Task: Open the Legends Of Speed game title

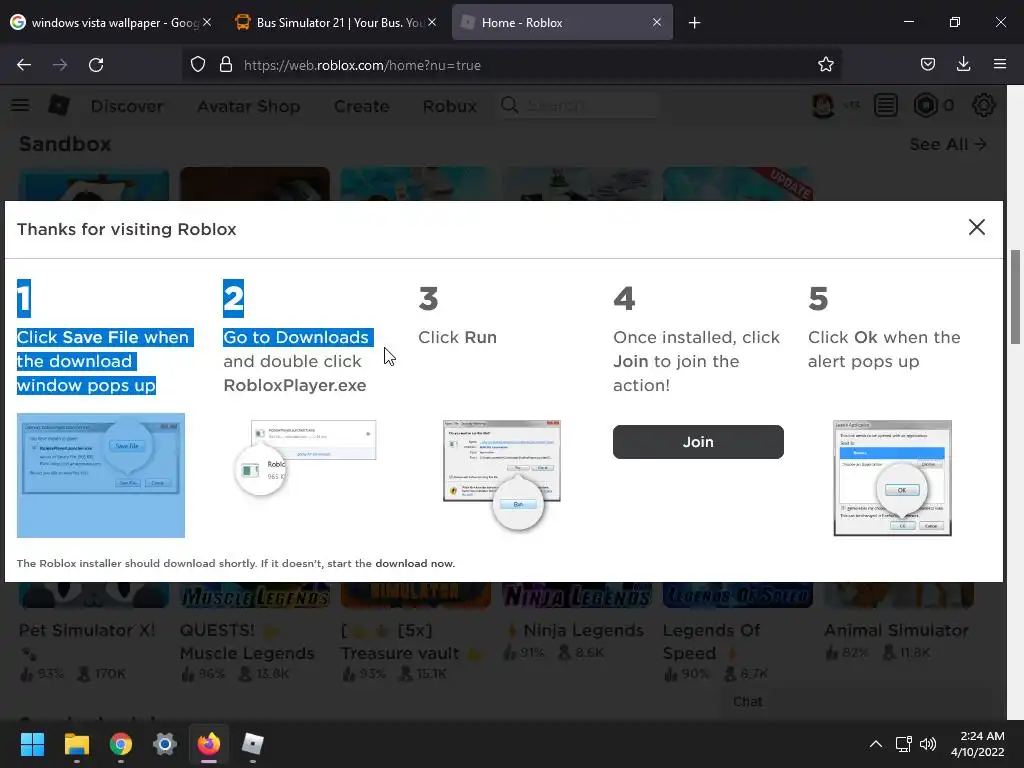Action: (x=711, y=641)
